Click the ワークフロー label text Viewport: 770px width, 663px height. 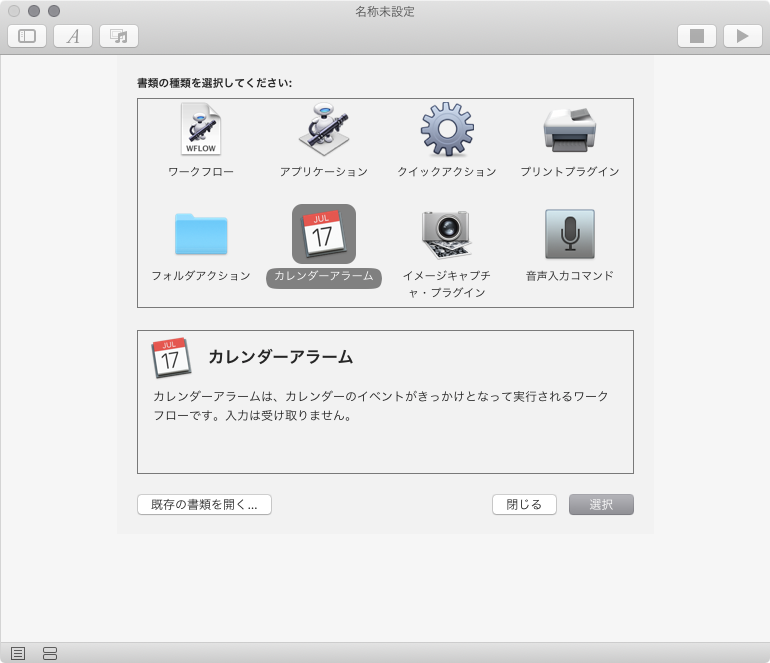[x=201, y=172]
